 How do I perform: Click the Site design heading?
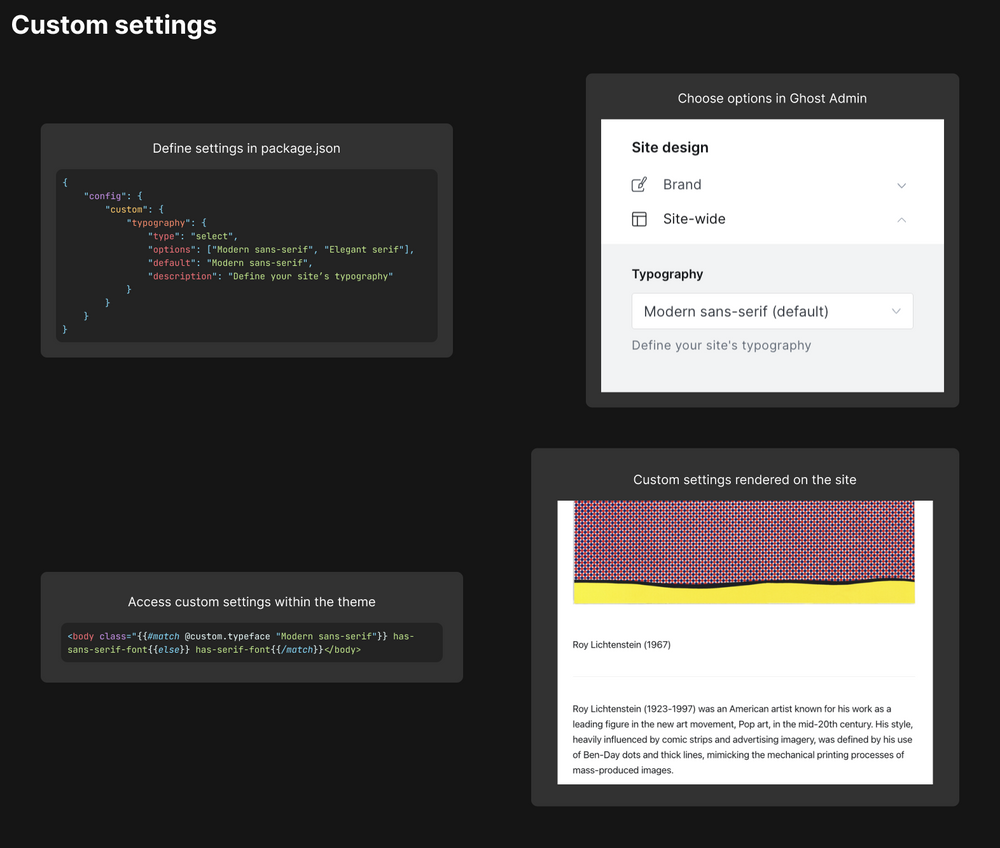click(x=670, y=147)
